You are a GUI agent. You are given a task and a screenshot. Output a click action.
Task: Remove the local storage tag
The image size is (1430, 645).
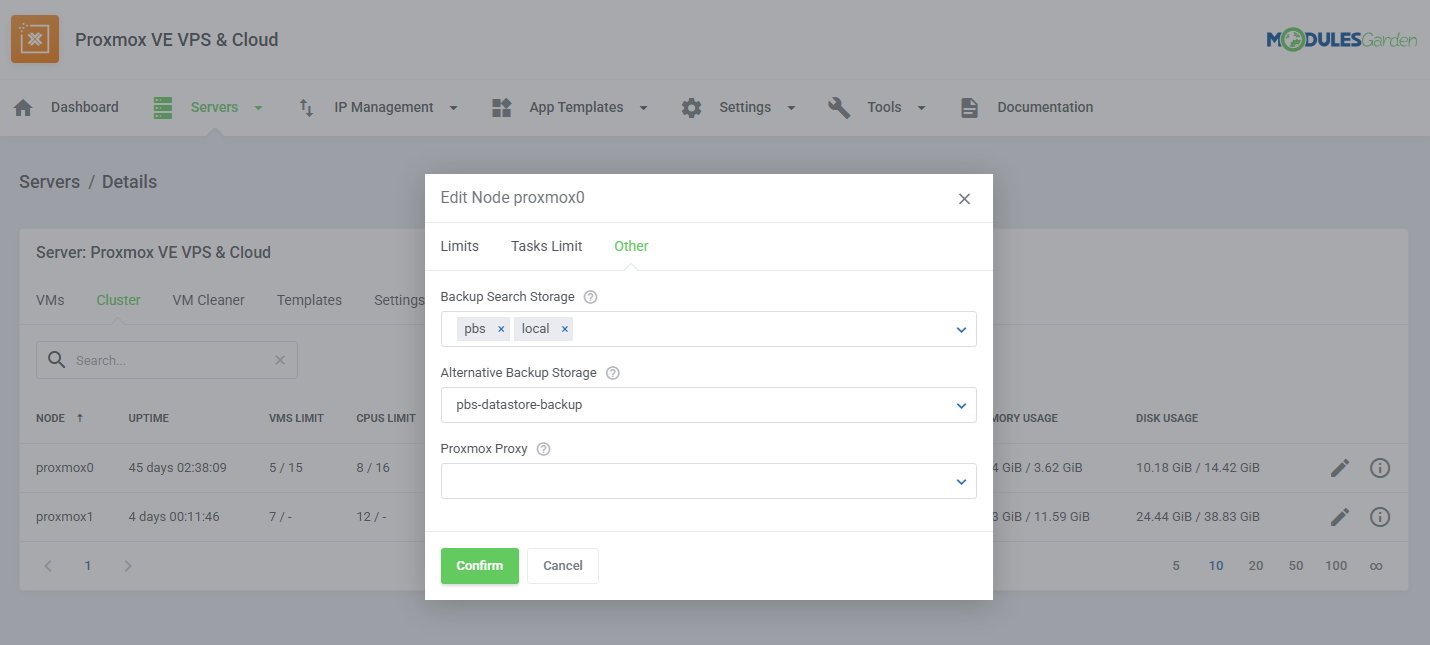coord(565,328)
